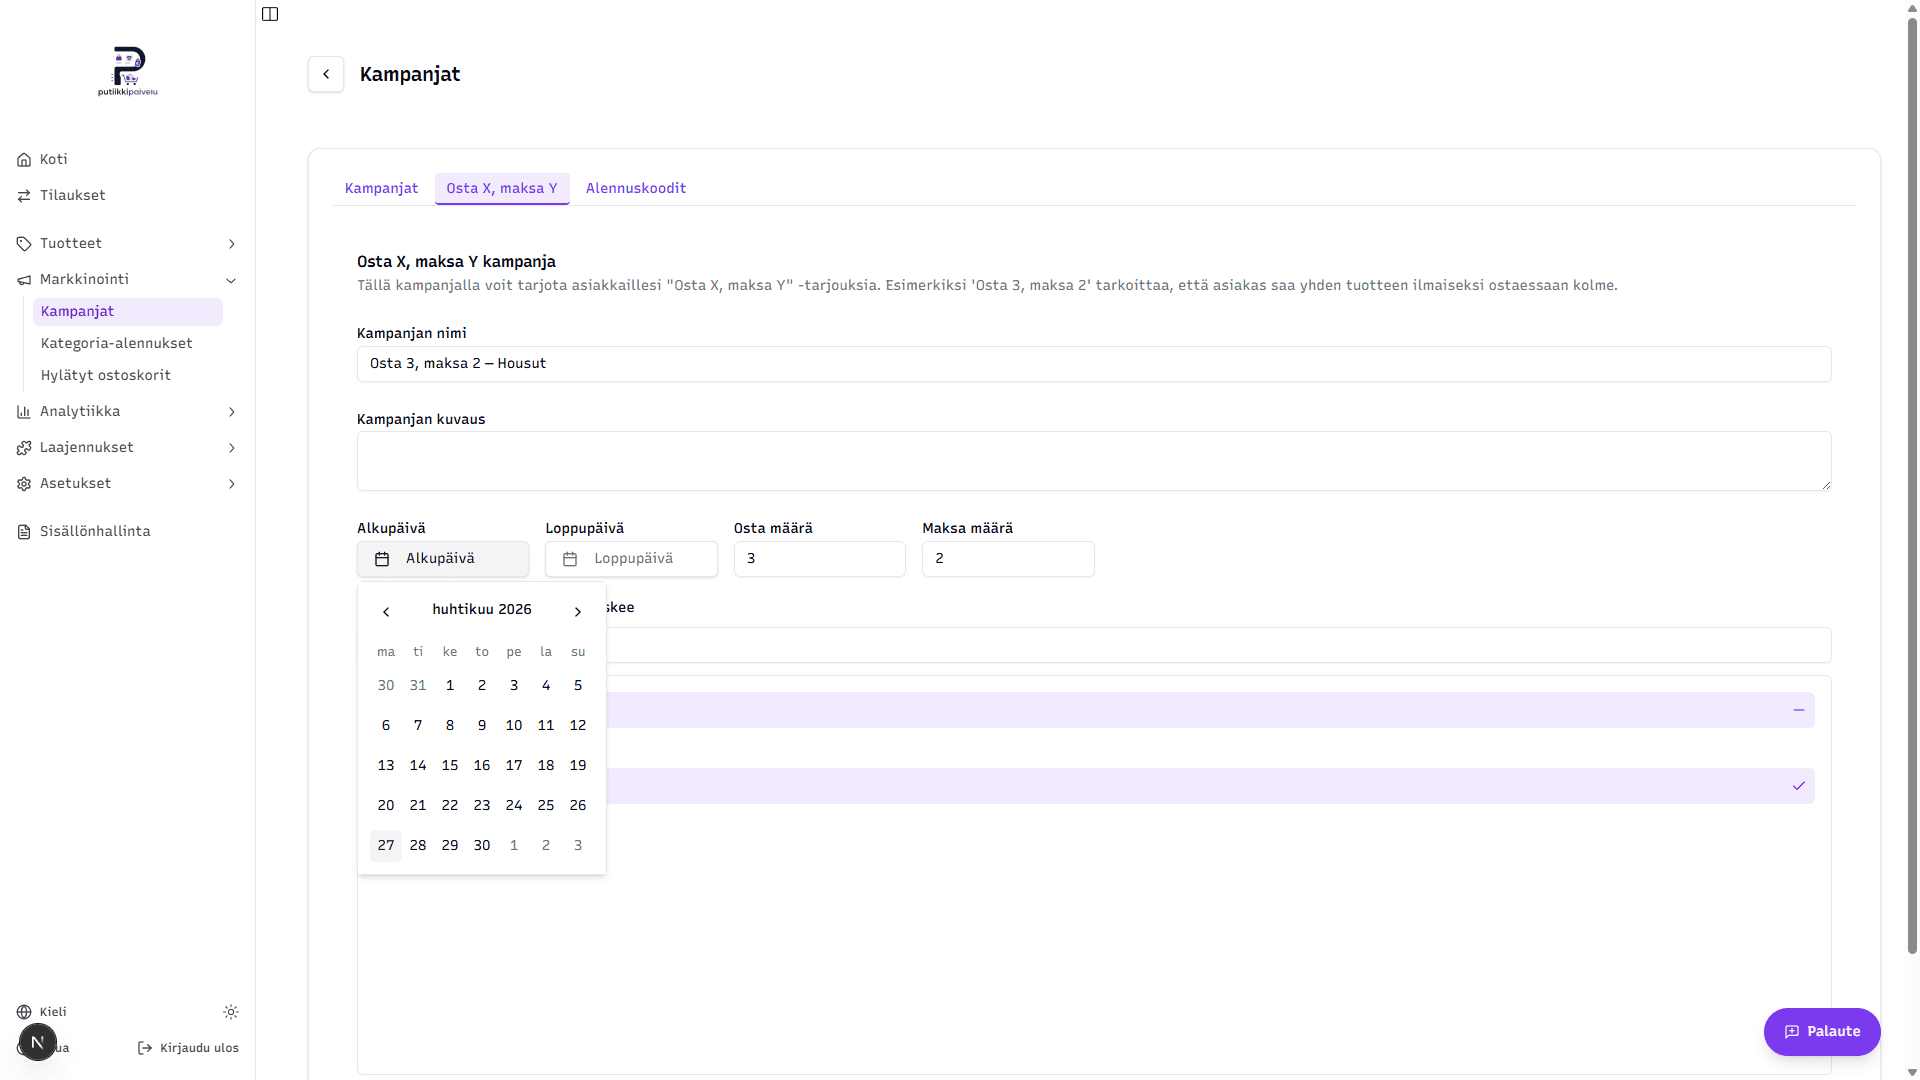Expand the Analytiikka menu
The image size is (1920, 1080).
[127, 411]
